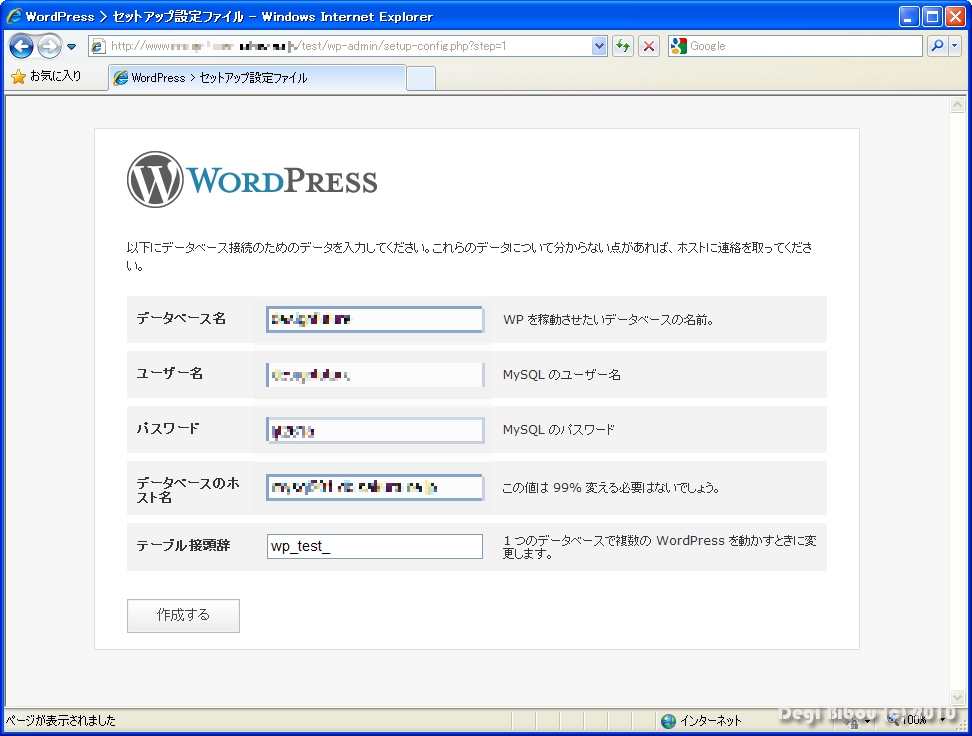Click the magnifier search button

(937, 46)
